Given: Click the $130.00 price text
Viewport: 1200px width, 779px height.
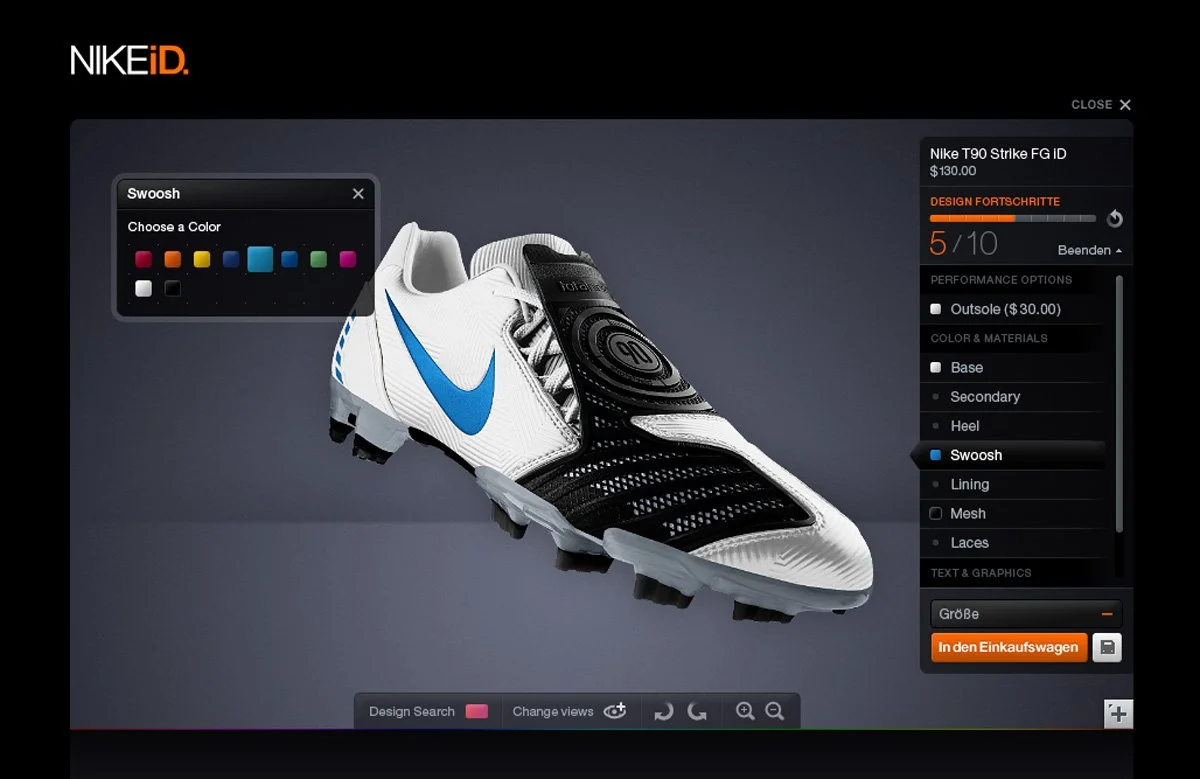Looking at the screenshot, I should pos(953,171).
